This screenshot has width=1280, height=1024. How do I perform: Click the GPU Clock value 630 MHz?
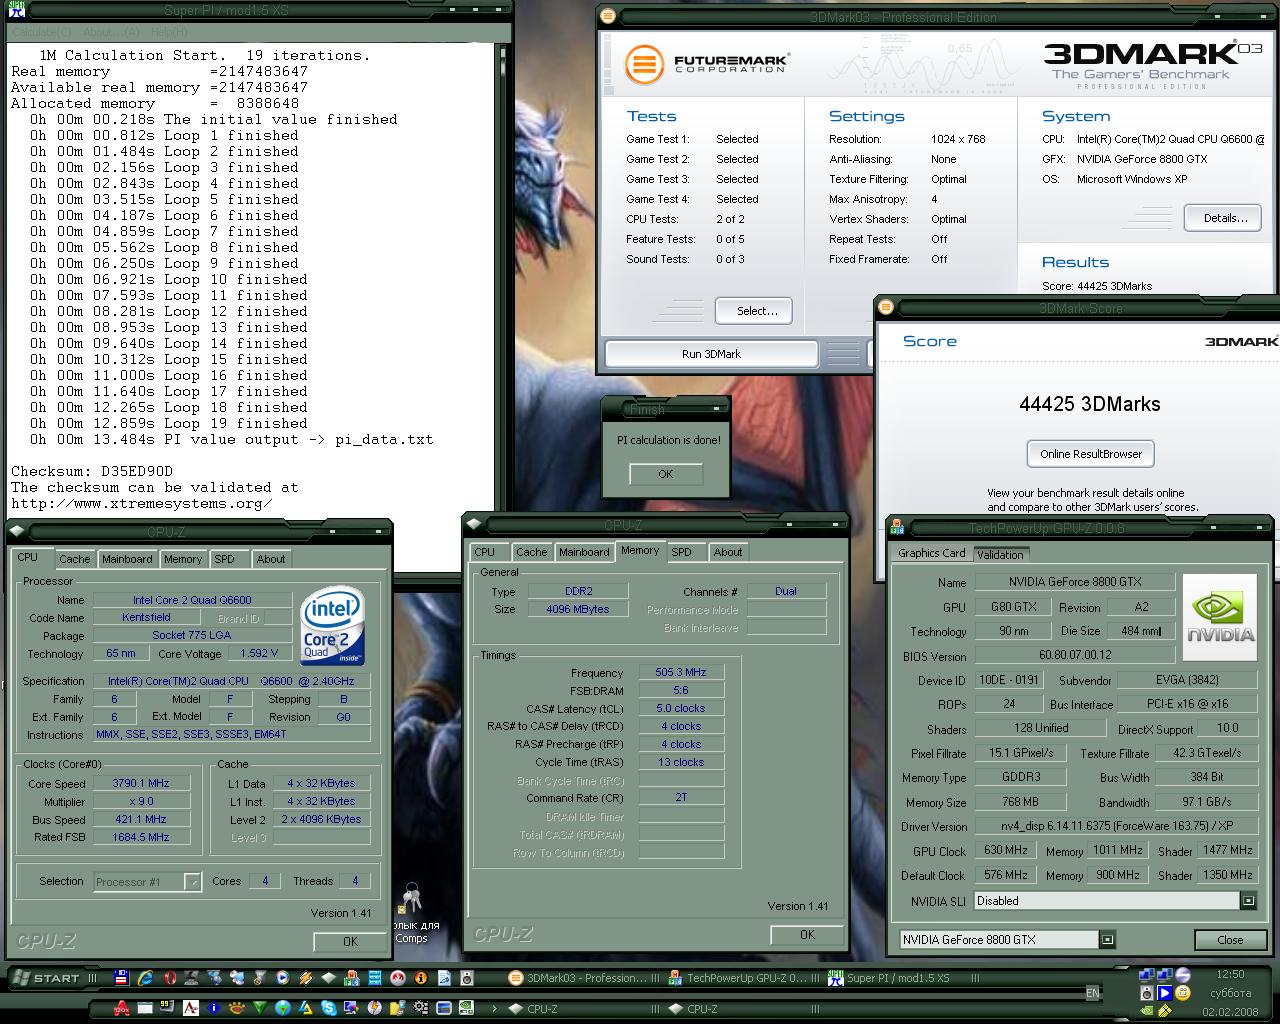click(x=1006, y=850)
